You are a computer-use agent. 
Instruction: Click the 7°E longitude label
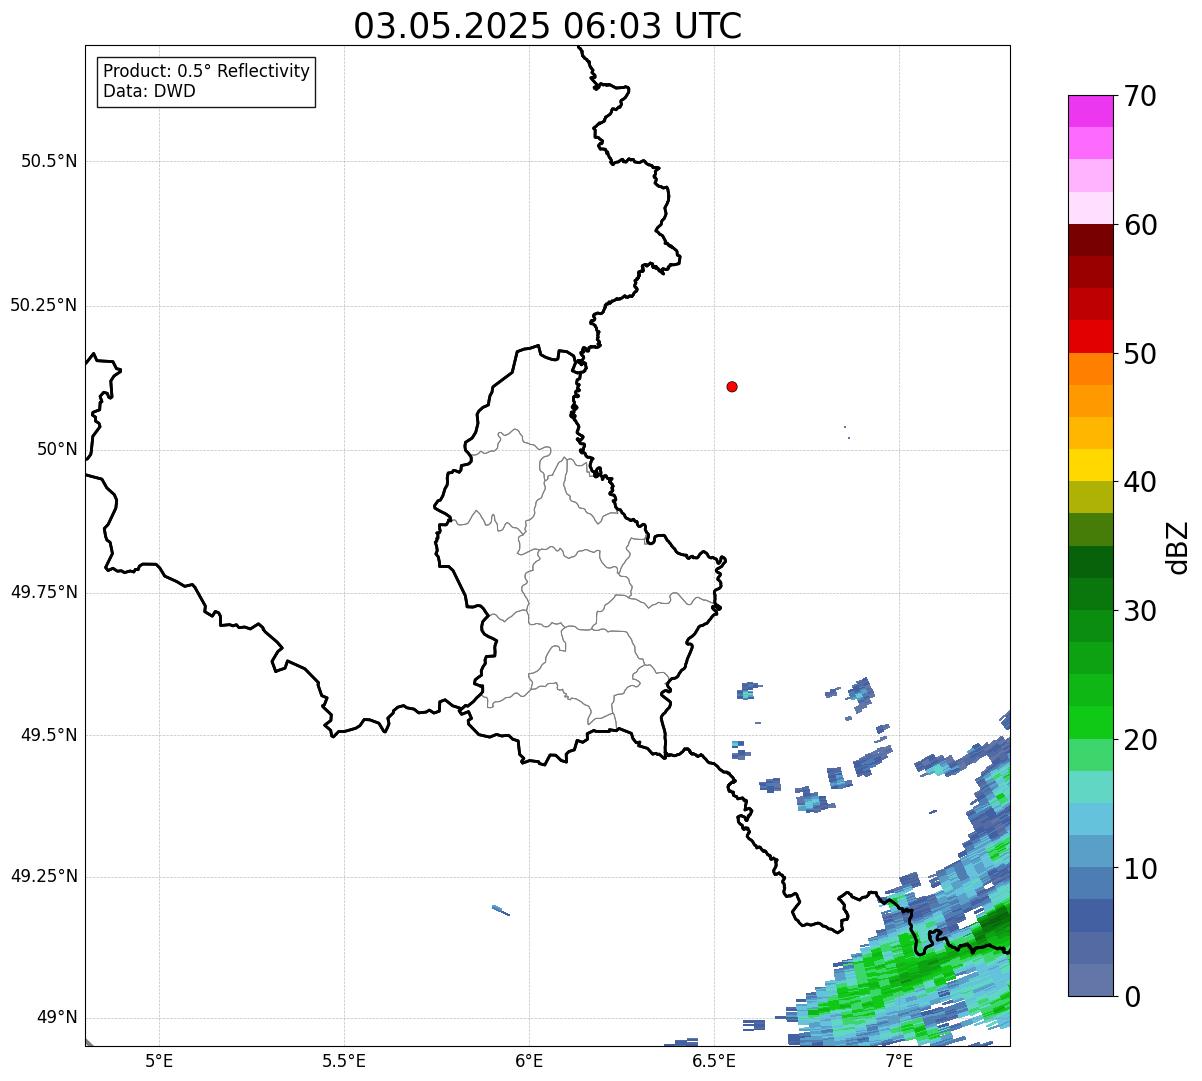coord(899,1060)
